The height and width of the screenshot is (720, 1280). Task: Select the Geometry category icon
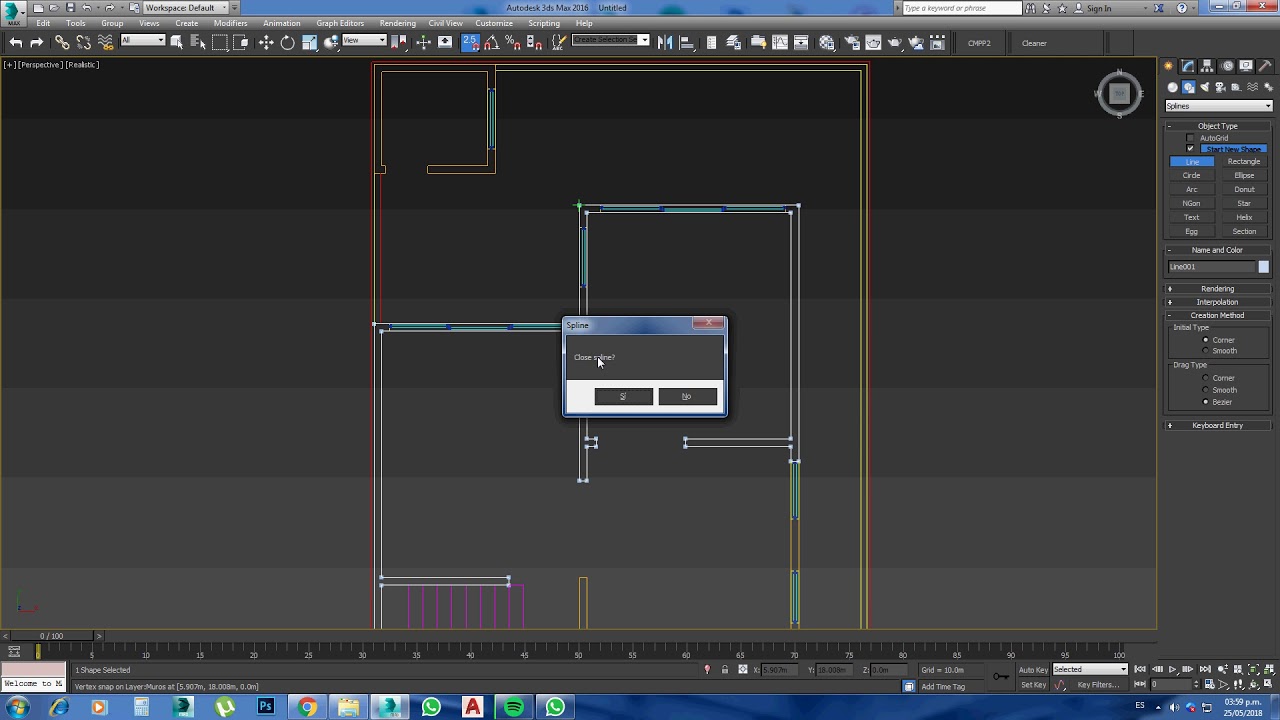click(x=1173, y=87)
